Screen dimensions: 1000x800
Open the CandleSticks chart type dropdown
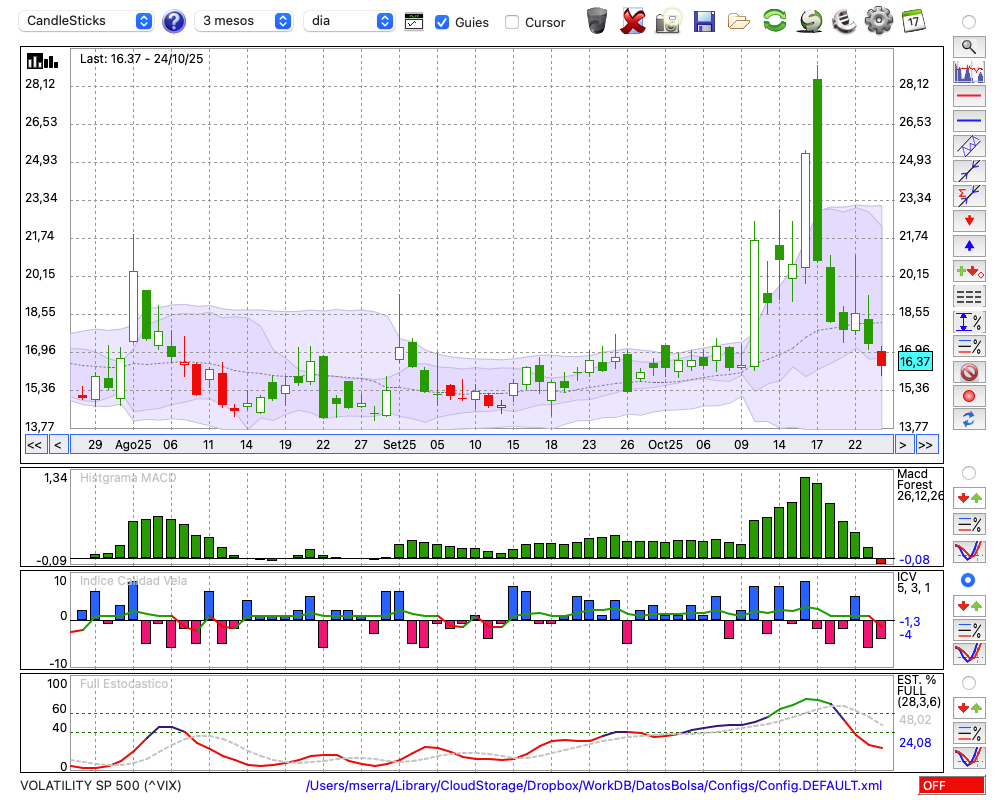click(88, 21)
